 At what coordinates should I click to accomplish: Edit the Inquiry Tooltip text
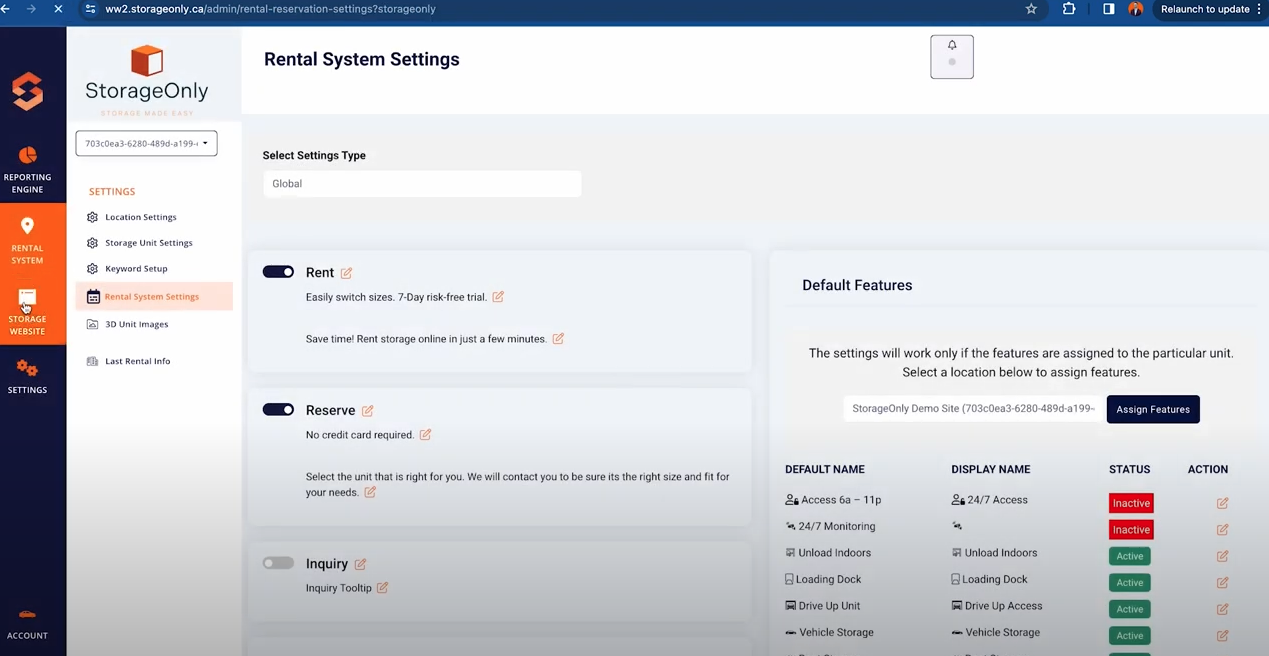(x=382, y=588)
